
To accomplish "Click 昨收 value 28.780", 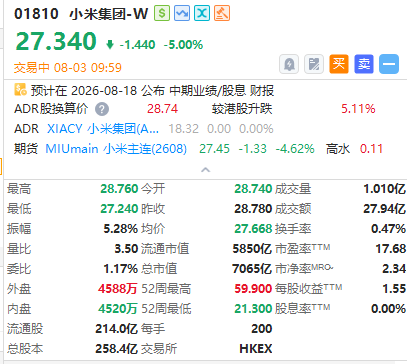I will coord(253,209).
